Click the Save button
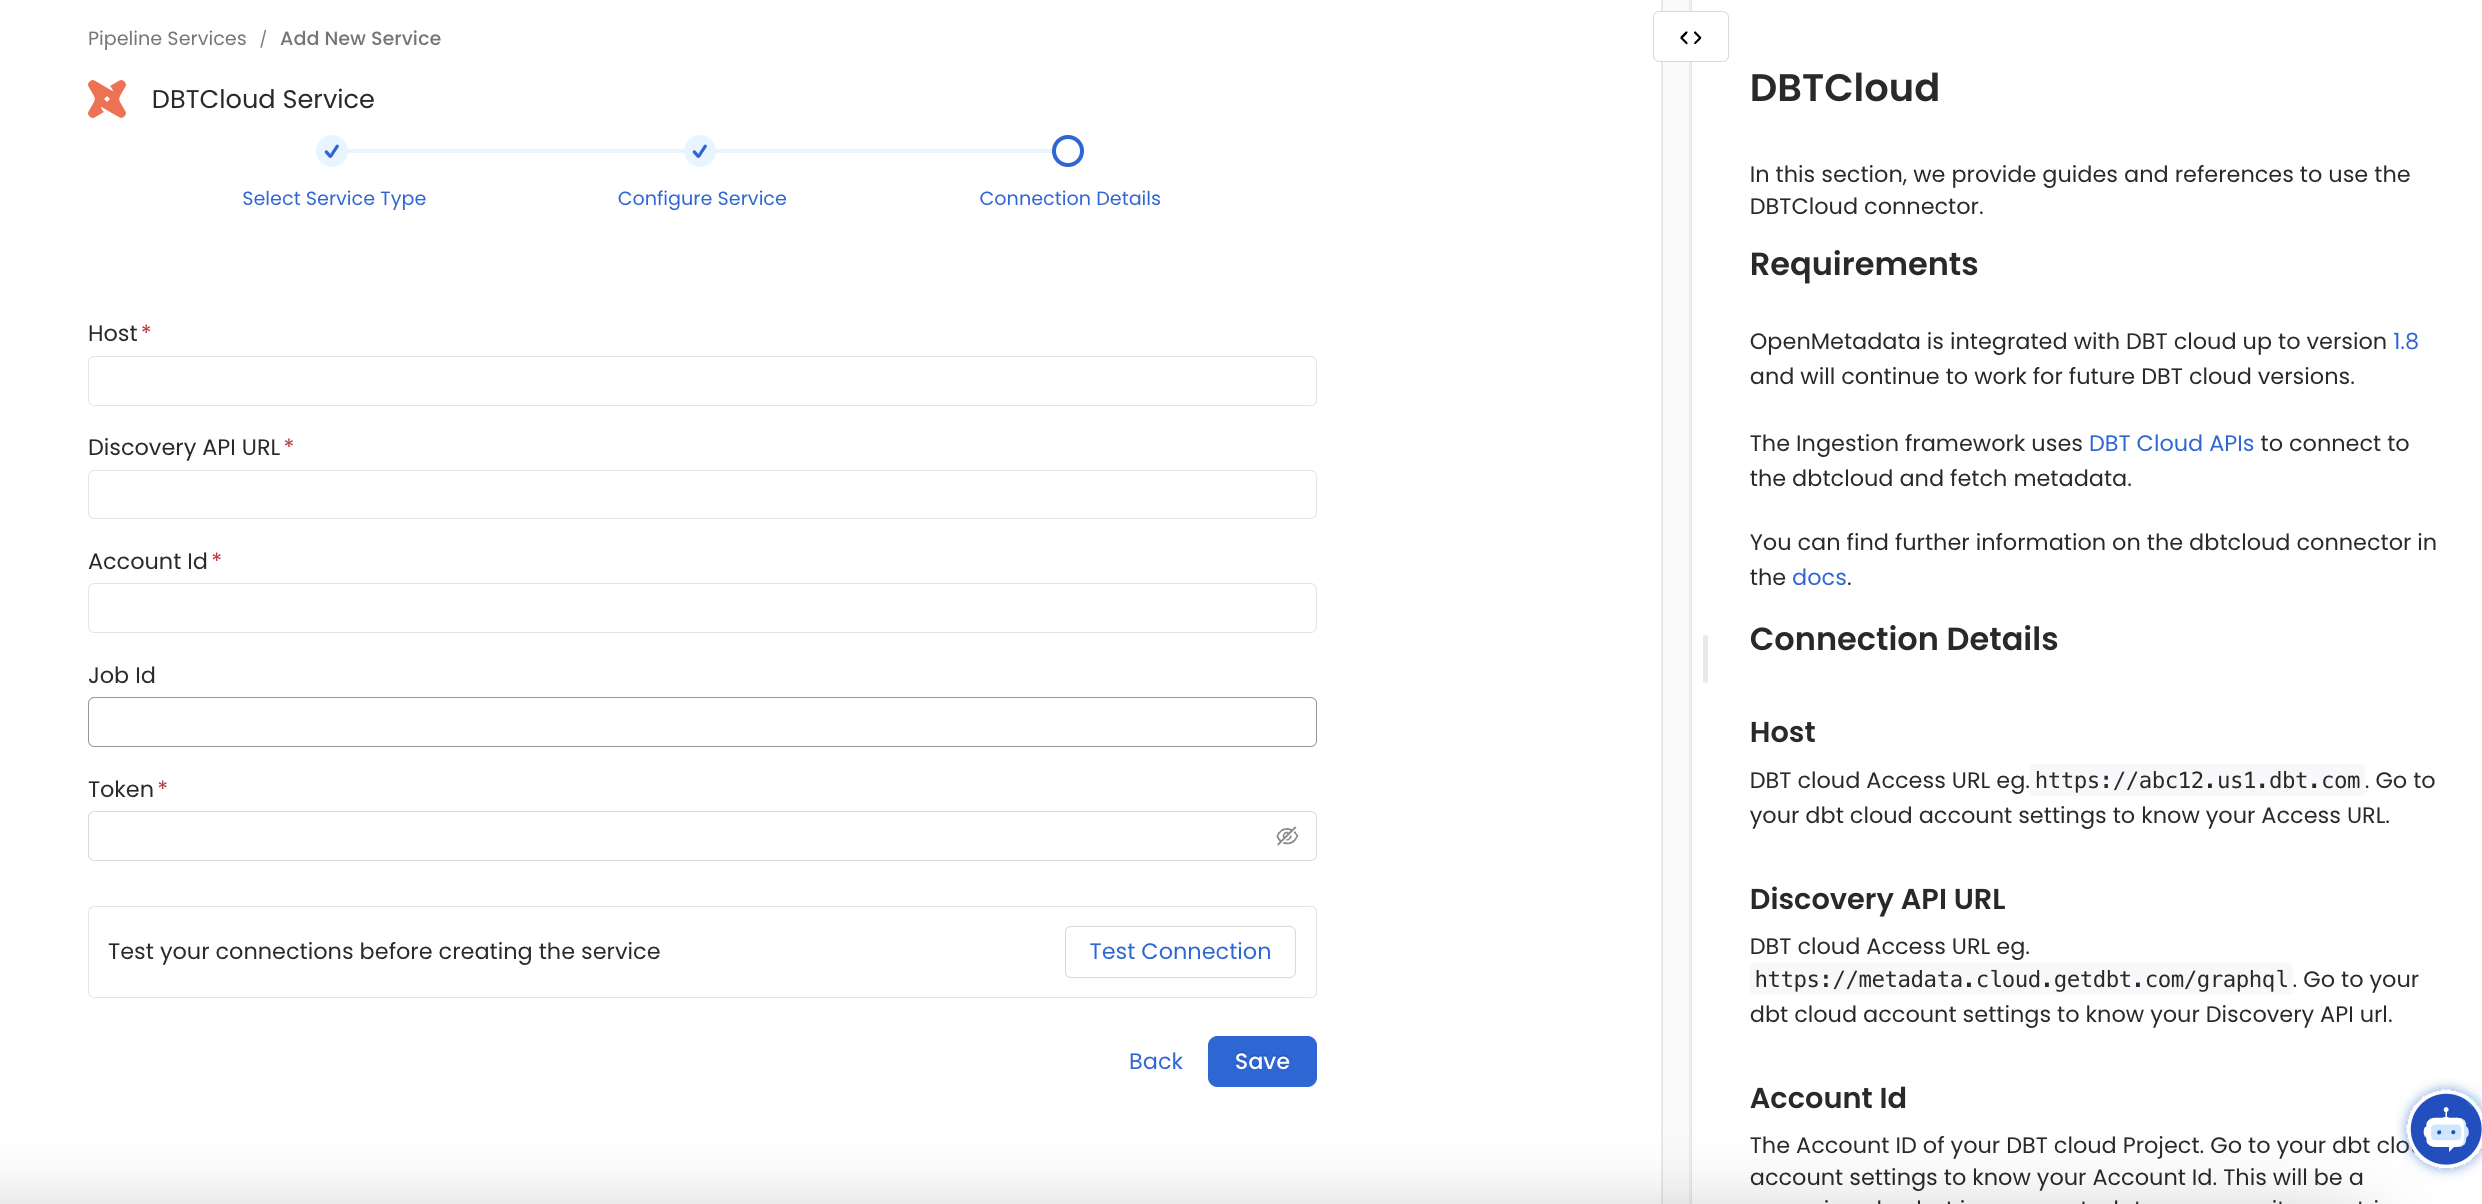This screenshot has width=2482, height=1204. 1262,1062
